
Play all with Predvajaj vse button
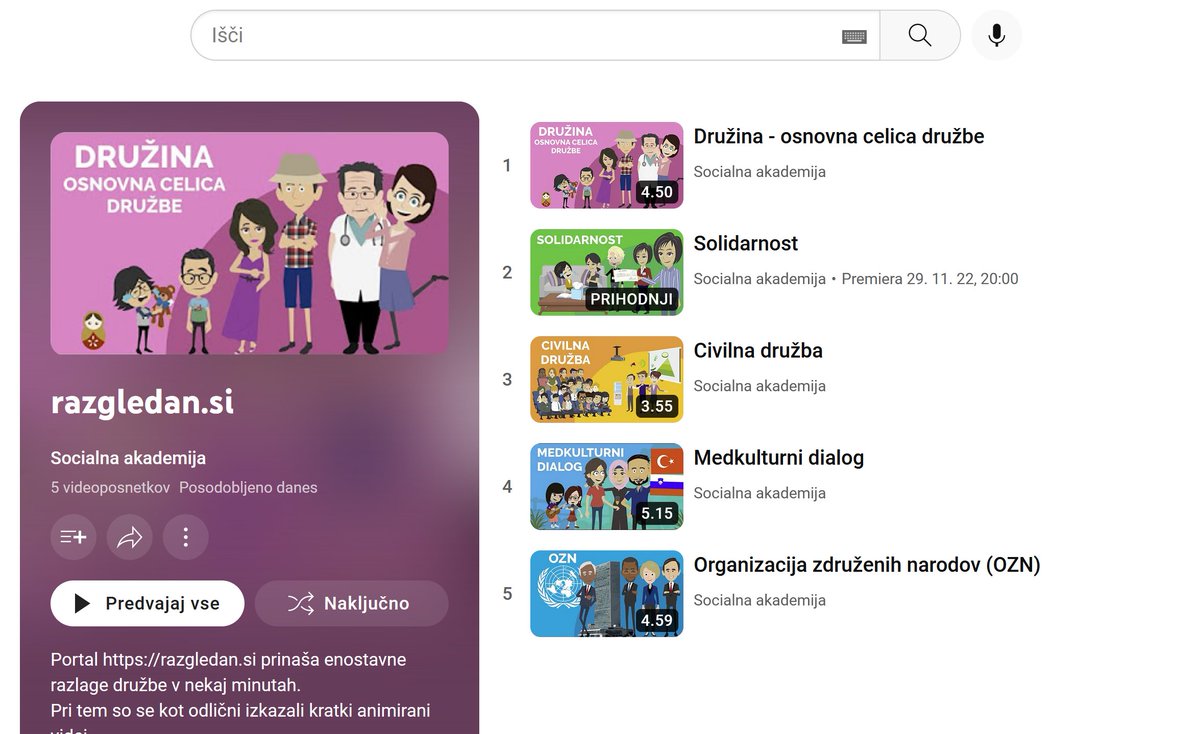coord(147,603)
